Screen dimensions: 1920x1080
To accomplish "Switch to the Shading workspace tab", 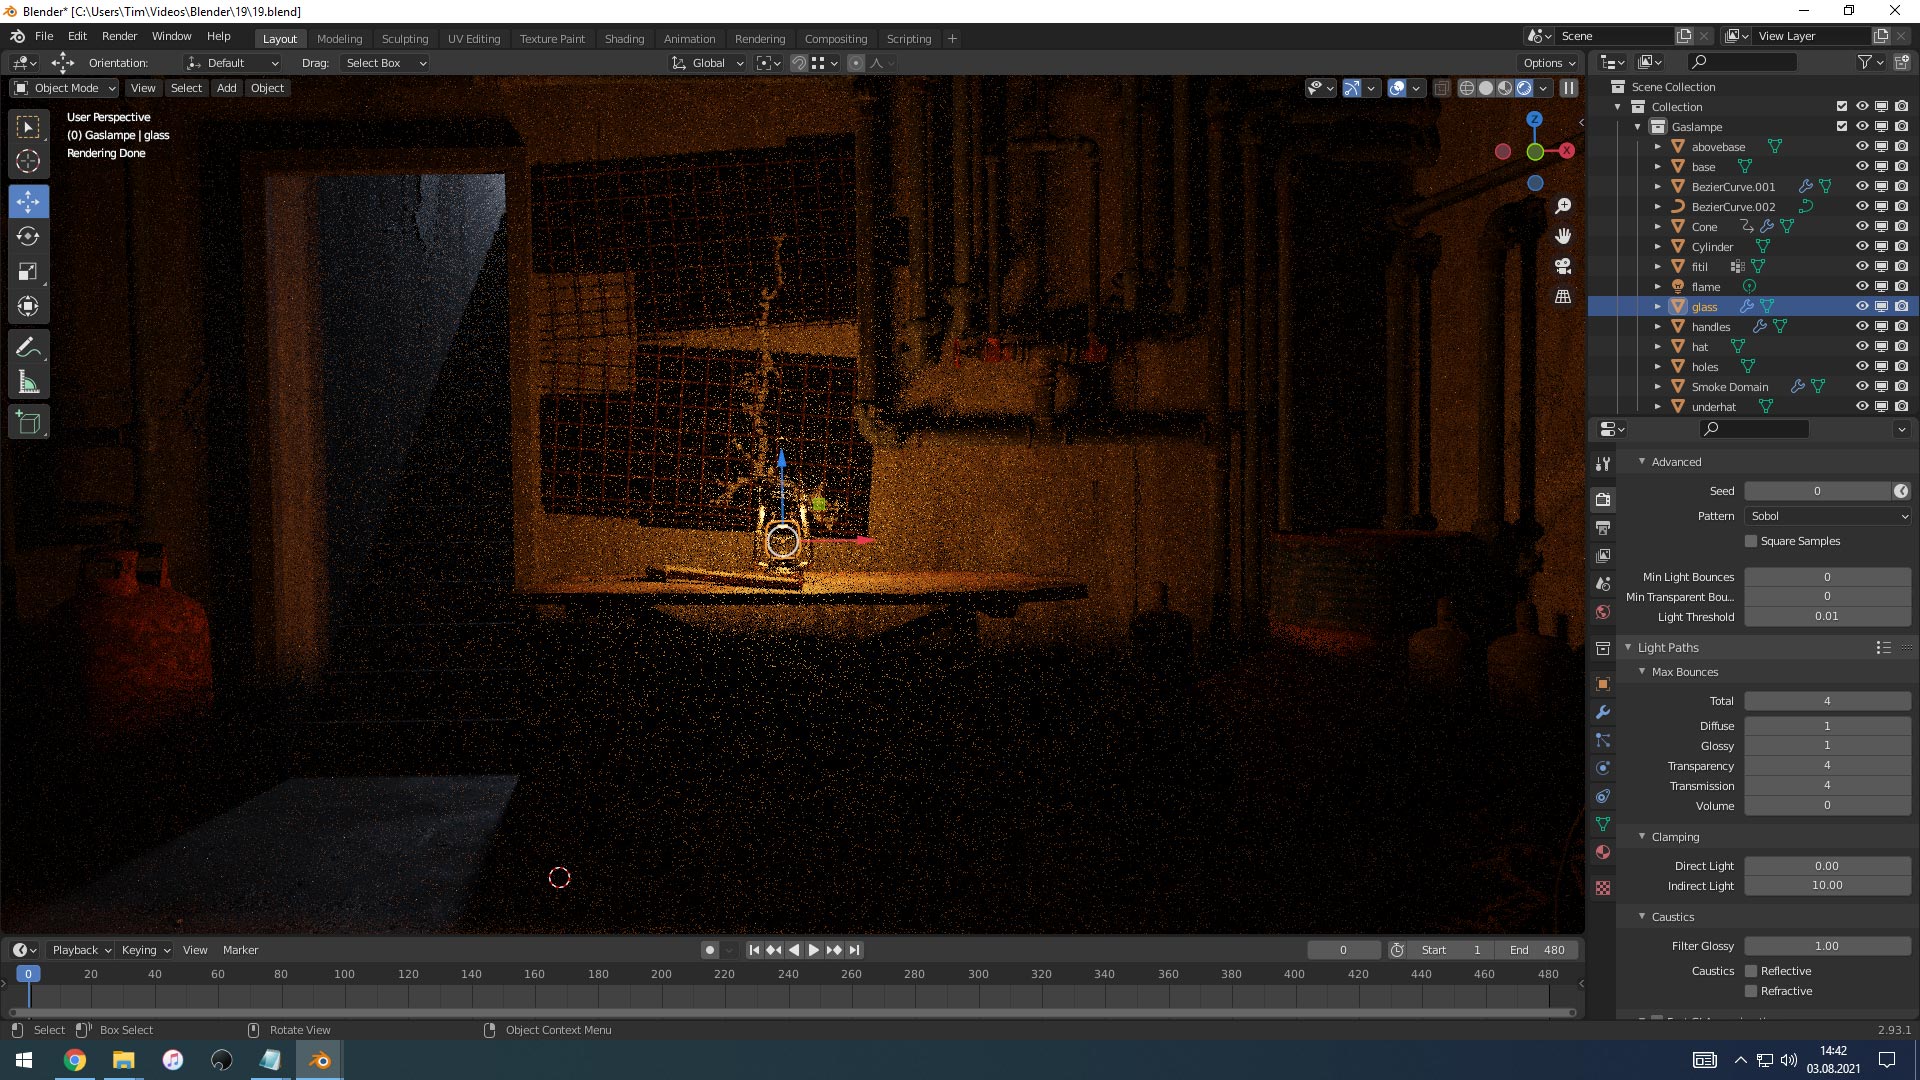I will pos(624,39).
